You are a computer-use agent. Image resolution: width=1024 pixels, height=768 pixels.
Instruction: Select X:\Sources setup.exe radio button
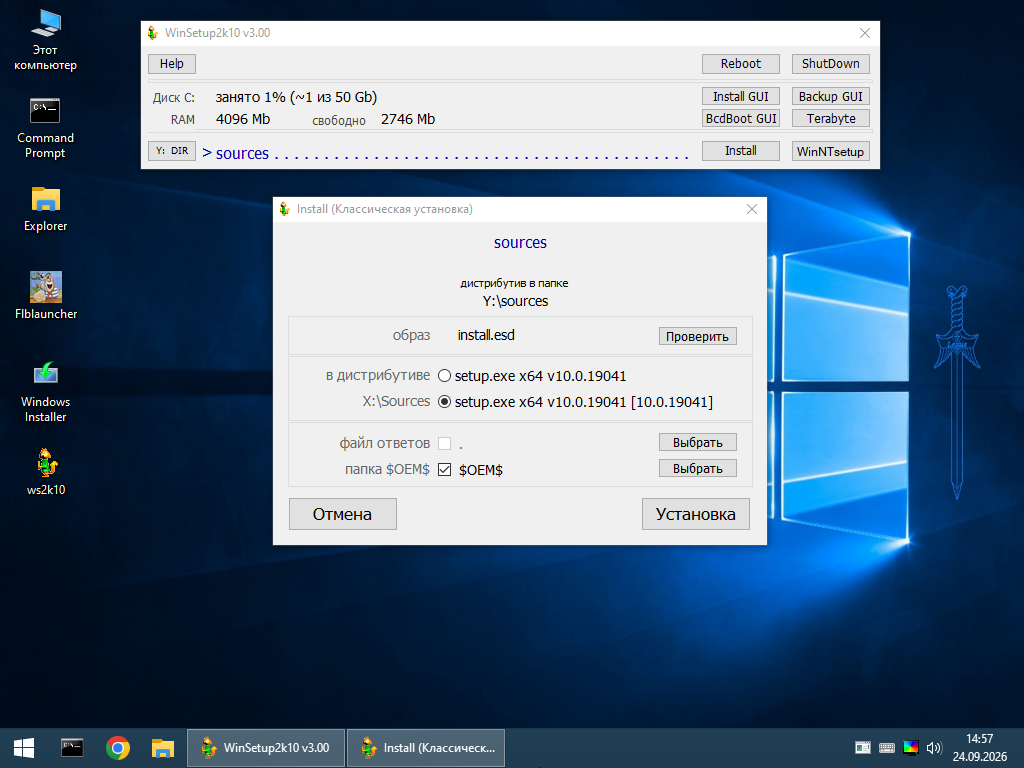tap(444, 402)
